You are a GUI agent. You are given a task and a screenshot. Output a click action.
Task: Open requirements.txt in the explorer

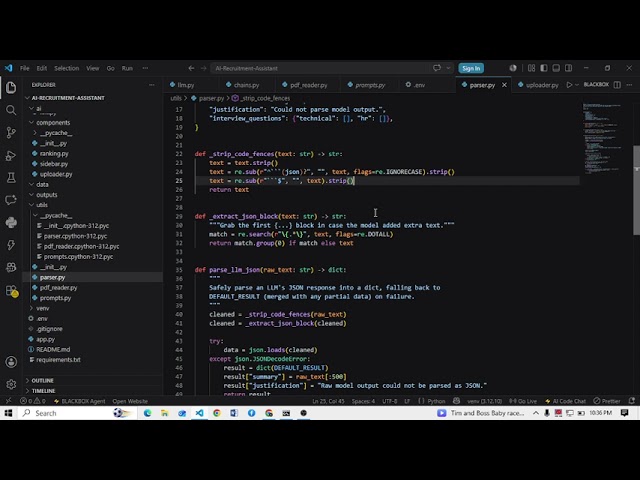58,360
